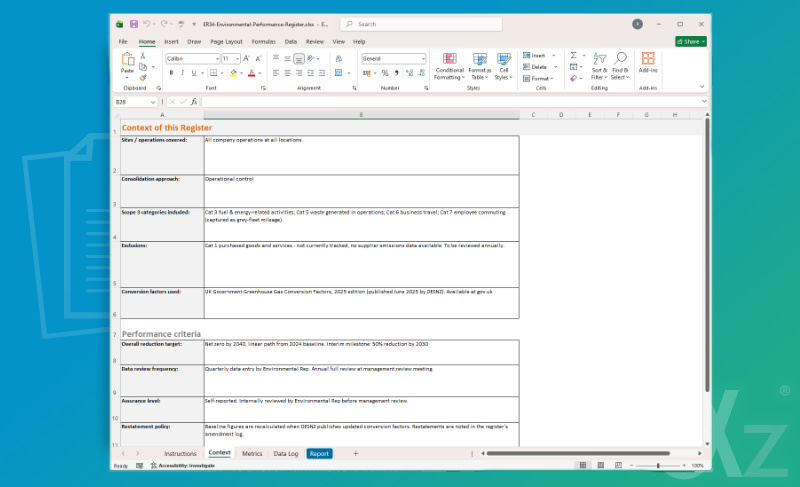Click the zoom slider handle
Viewport: 800px width, 487px height.
(x=658, y=466)
